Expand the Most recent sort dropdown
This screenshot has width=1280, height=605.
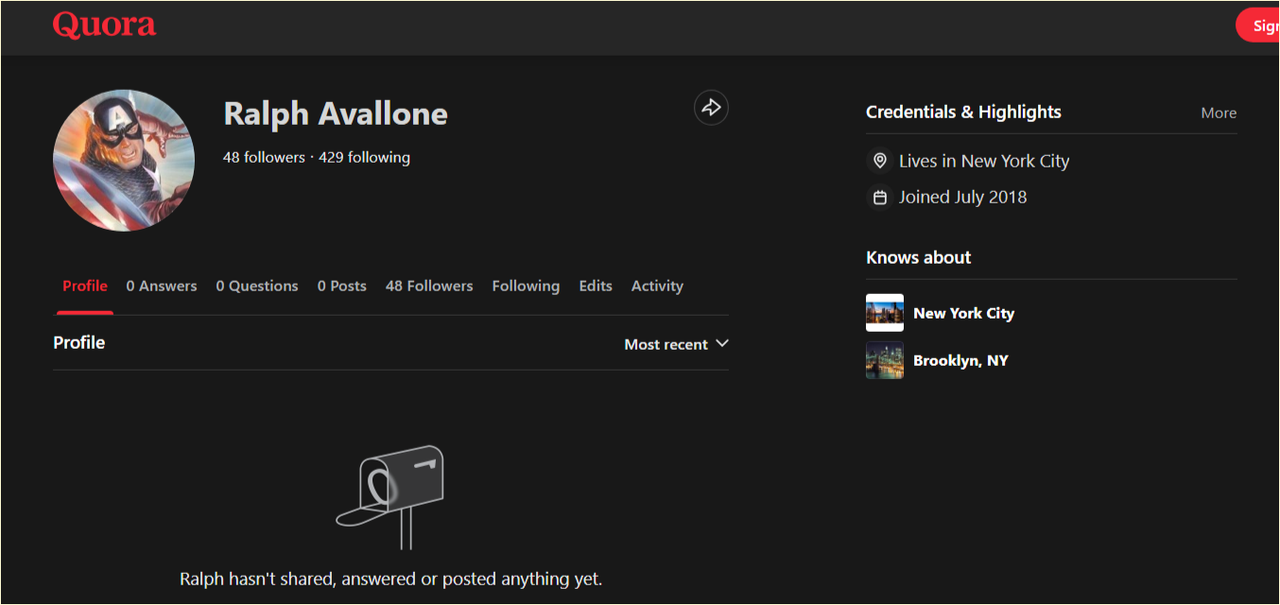(x=676, y=344)
